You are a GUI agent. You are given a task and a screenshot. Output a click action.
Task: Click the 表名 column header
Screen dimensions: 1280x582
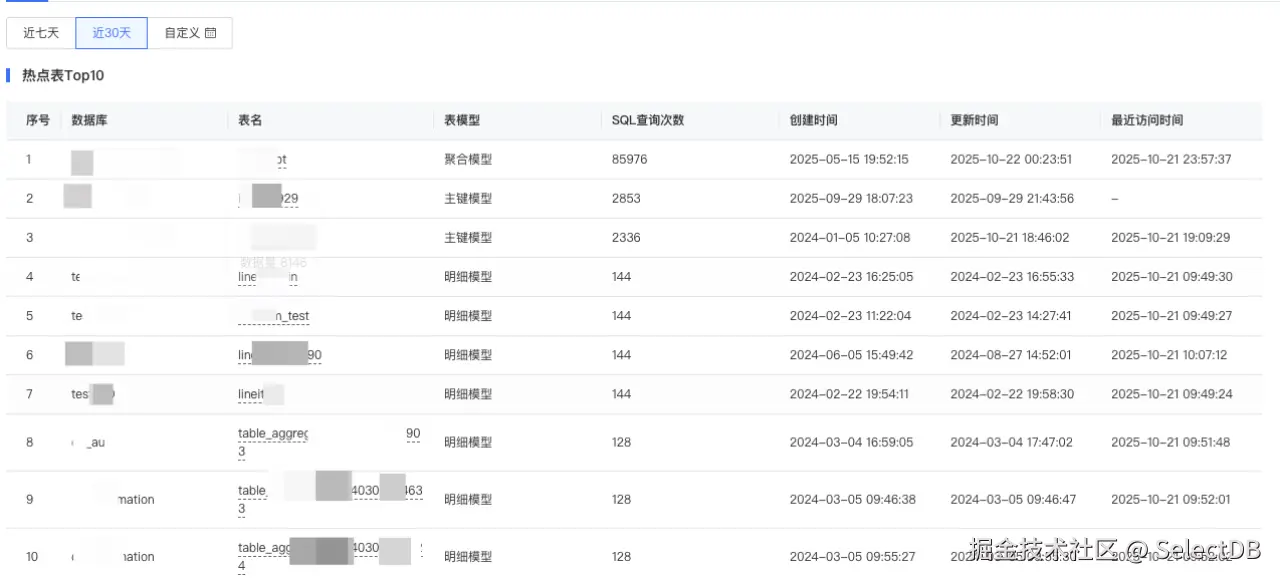(x=250, y=120)
